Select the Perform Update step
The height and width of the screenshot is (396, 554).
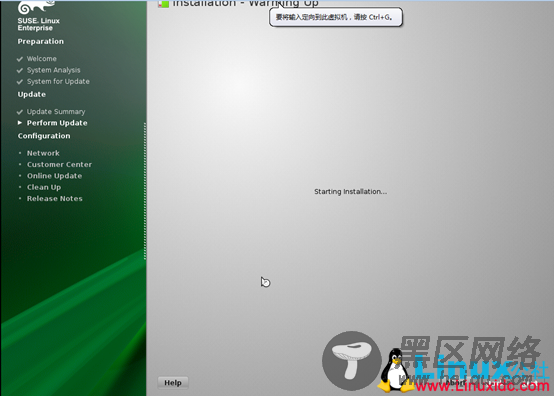coord(57,123)
